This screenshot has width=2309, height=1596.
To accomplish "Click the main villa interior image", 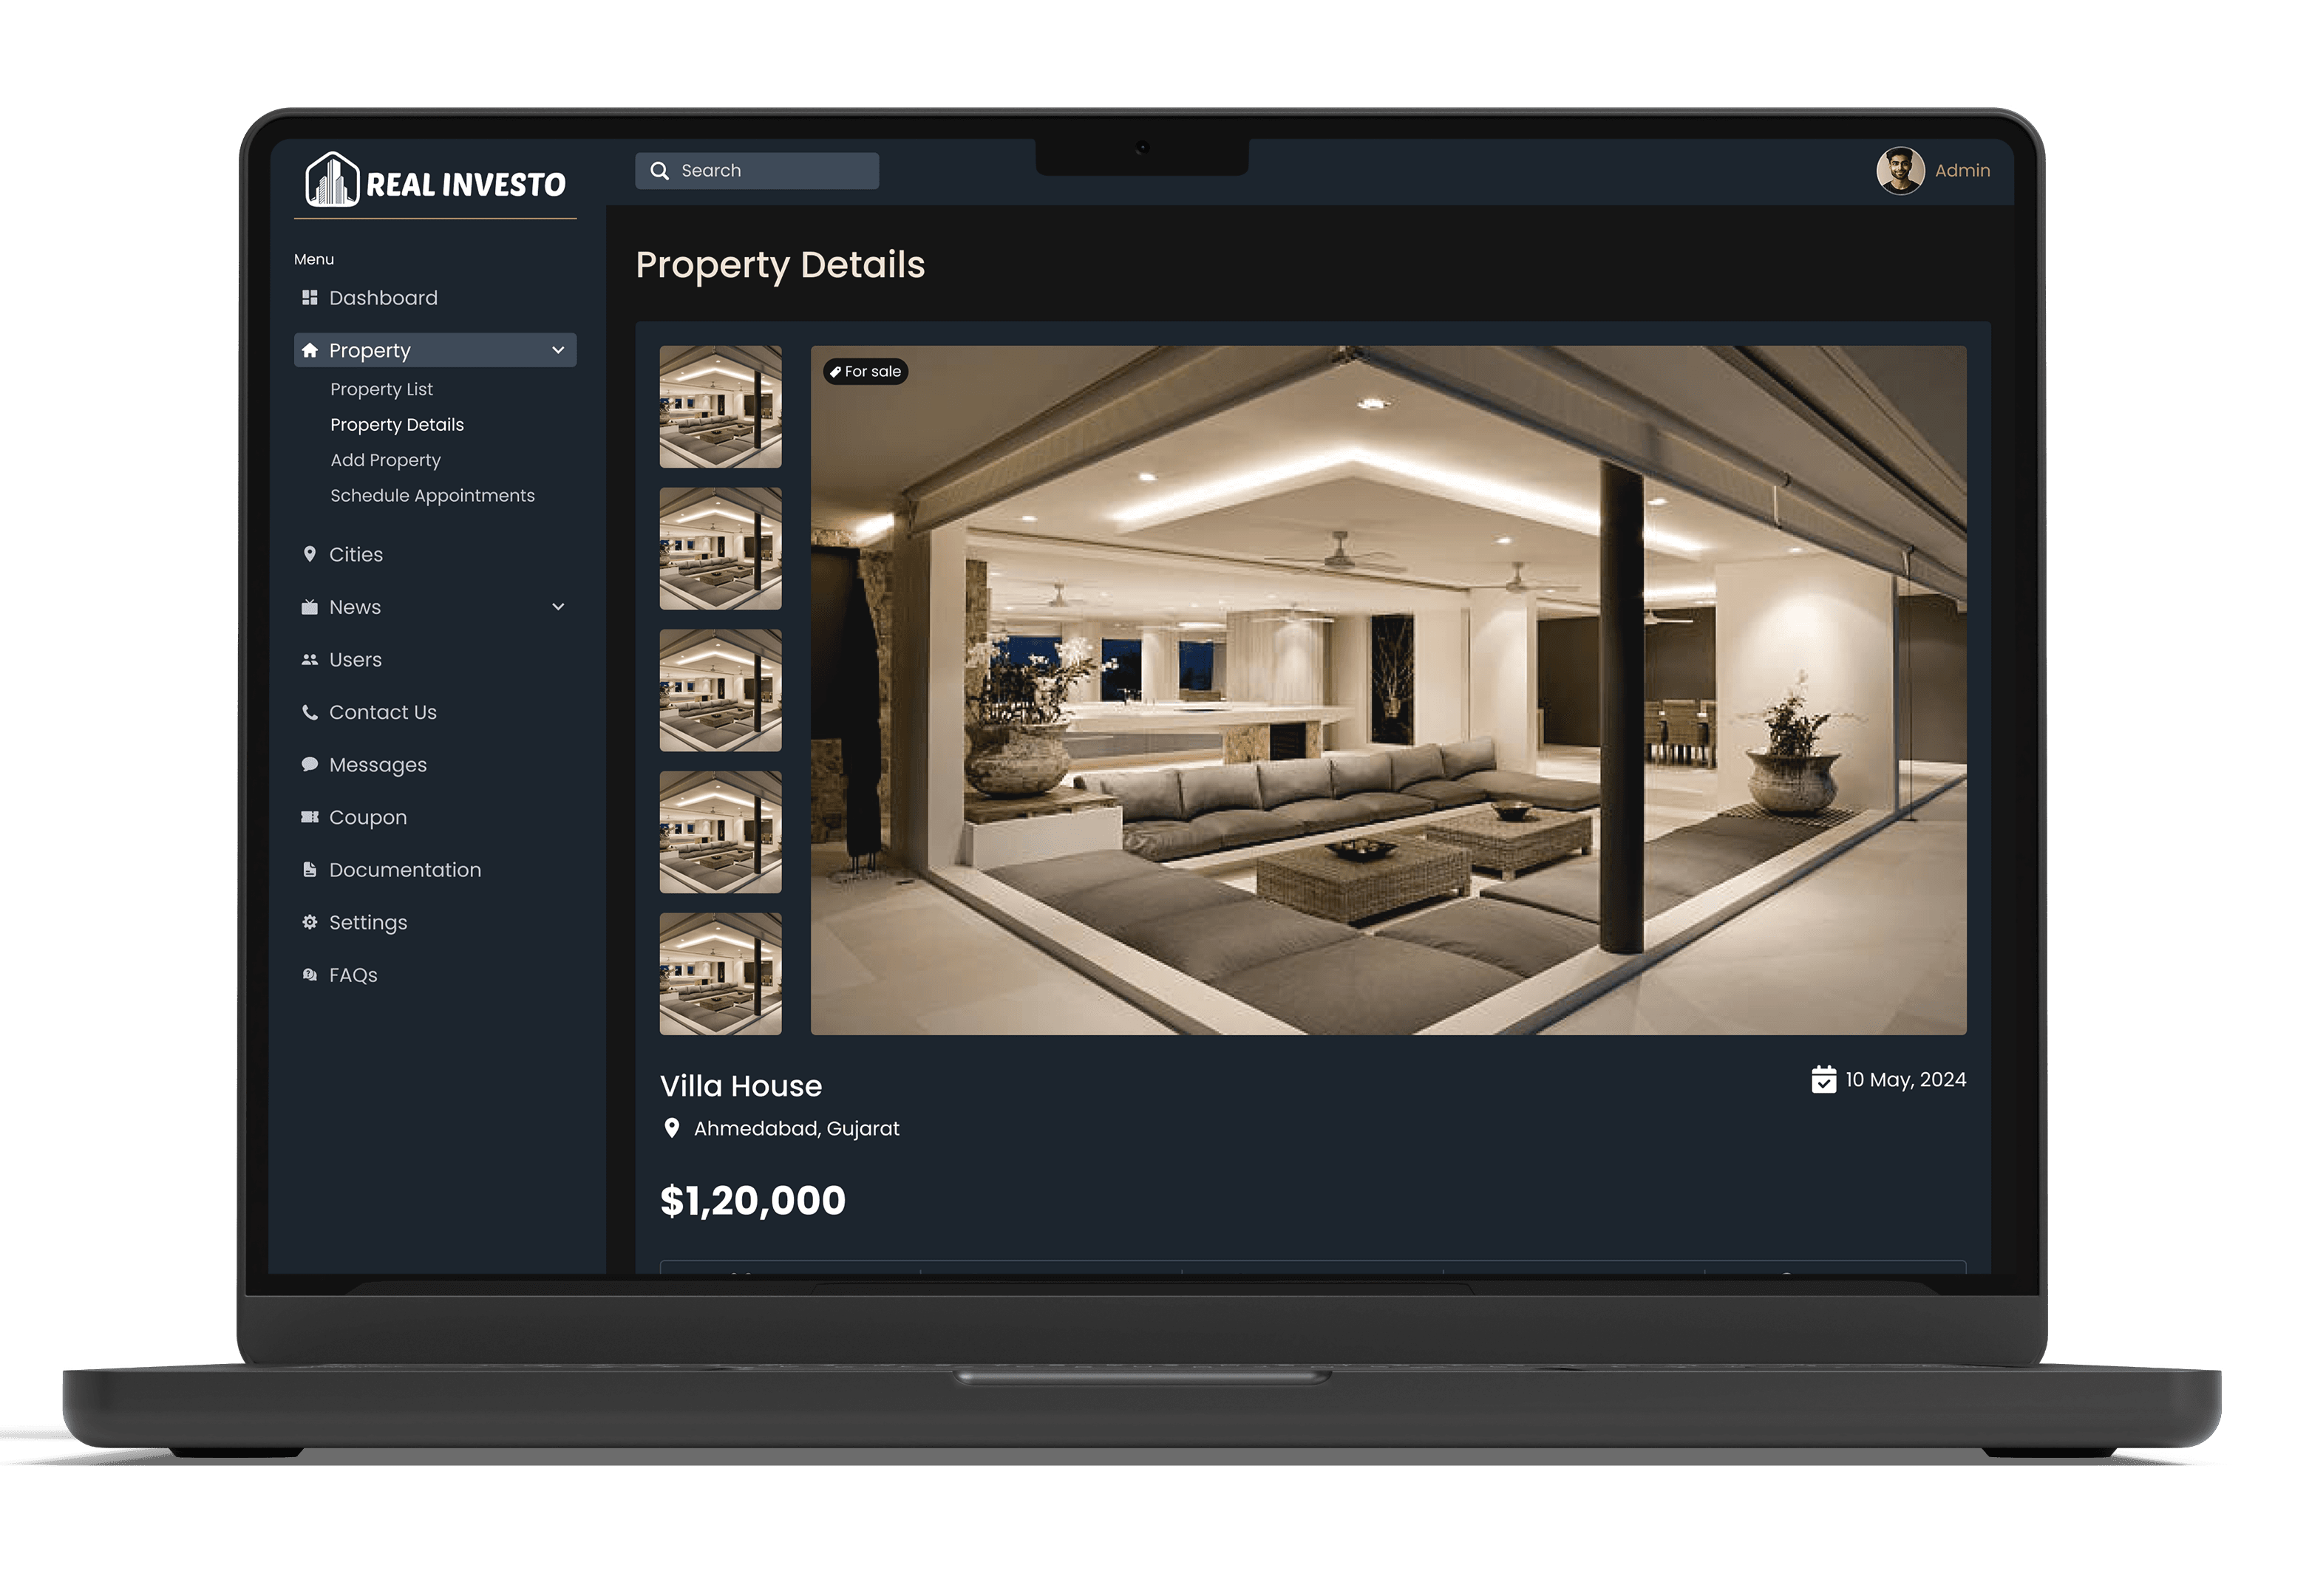I will 1388,691.
